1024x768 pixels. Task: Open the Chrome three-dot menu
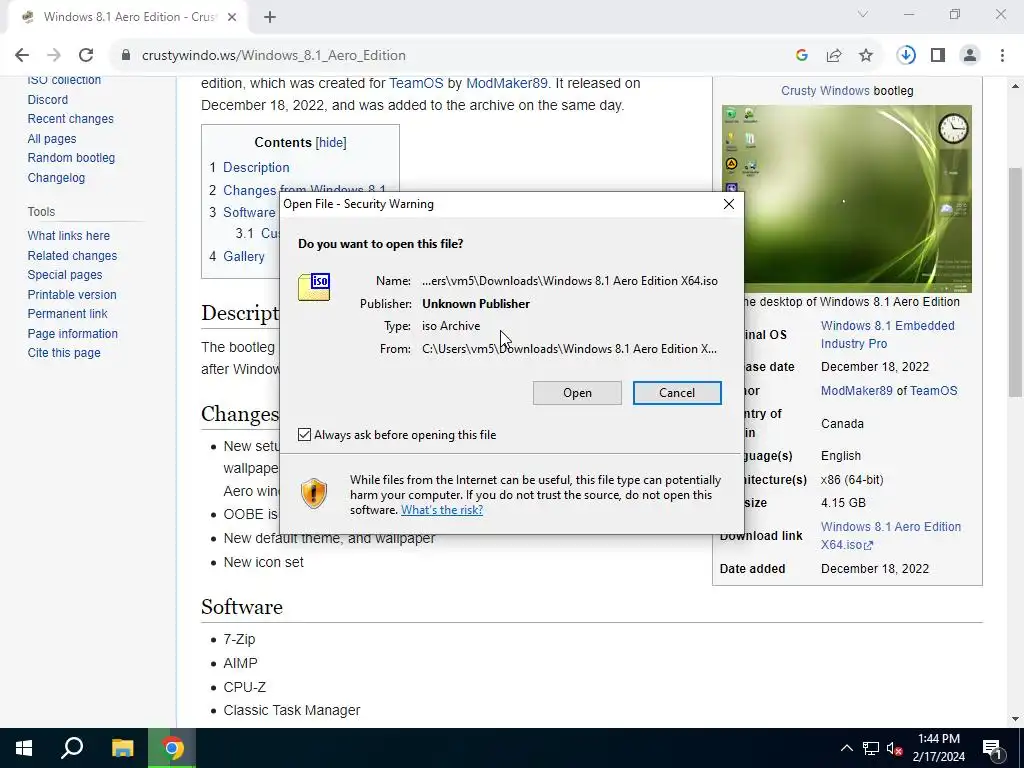1002,56
